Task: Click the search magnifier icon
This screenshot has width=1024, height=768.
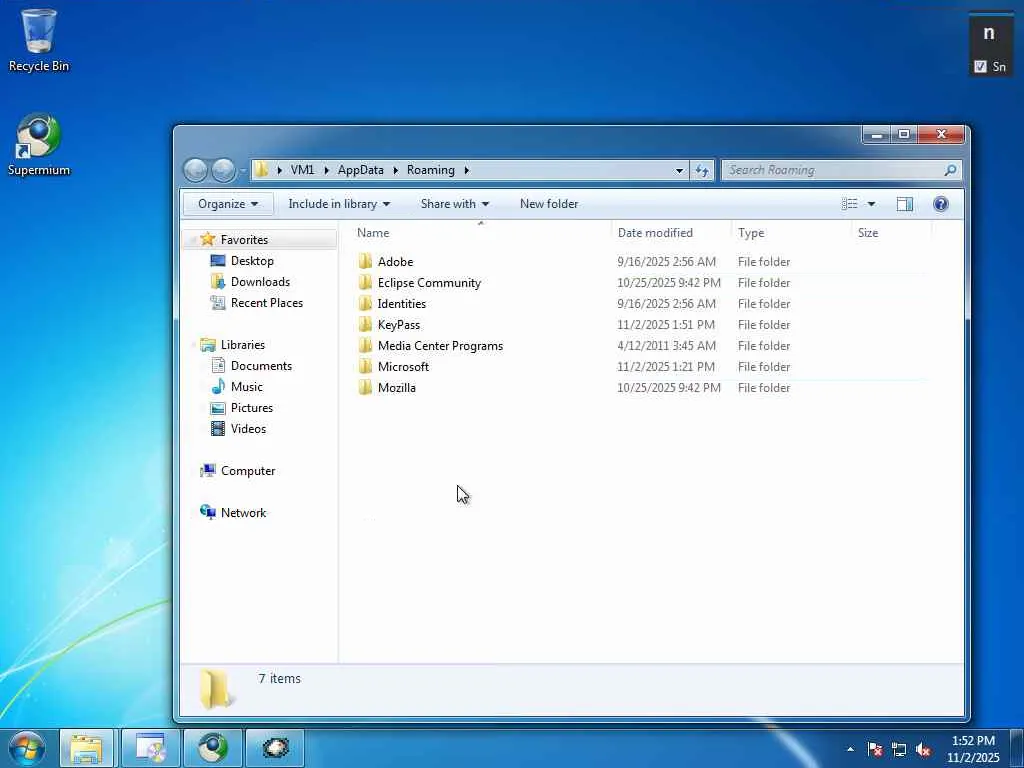Action: [950, 170]
